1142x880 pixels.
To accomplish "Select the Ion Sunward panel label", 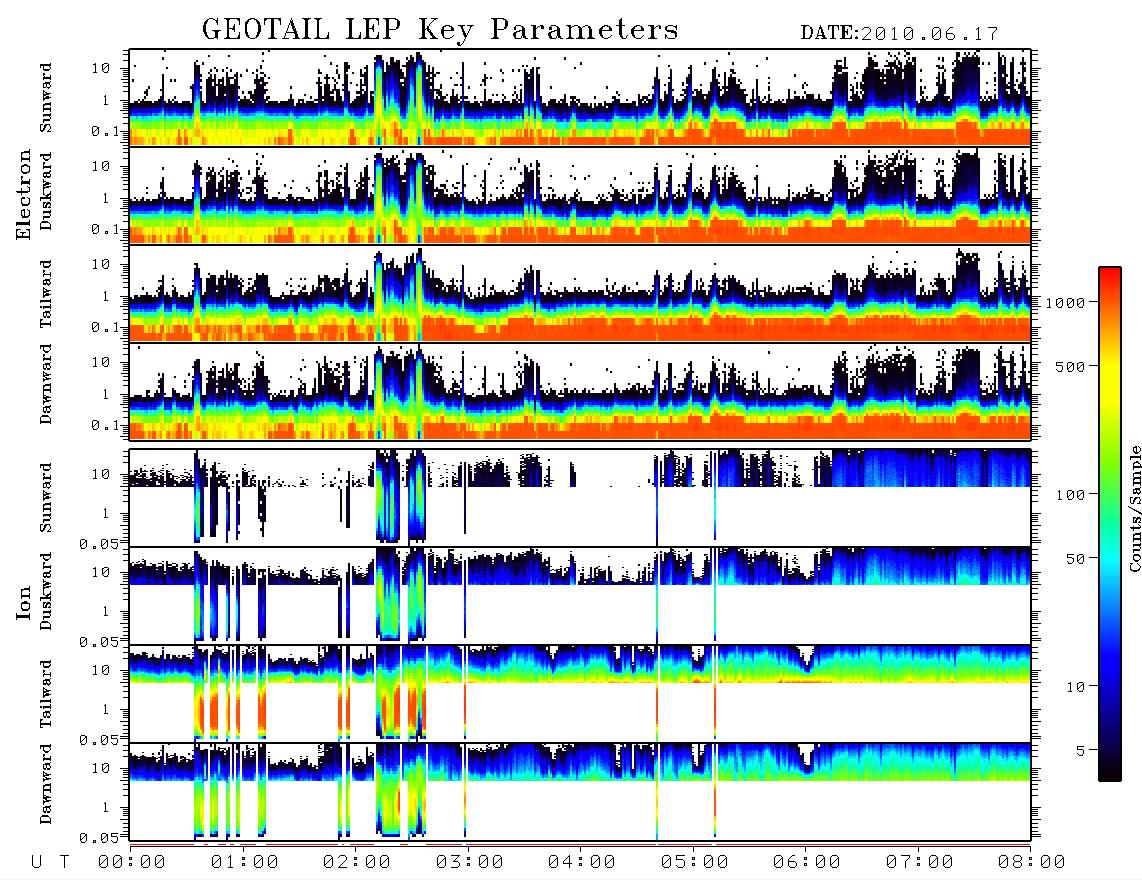I will pyautogui.click(x=46, y=498).
